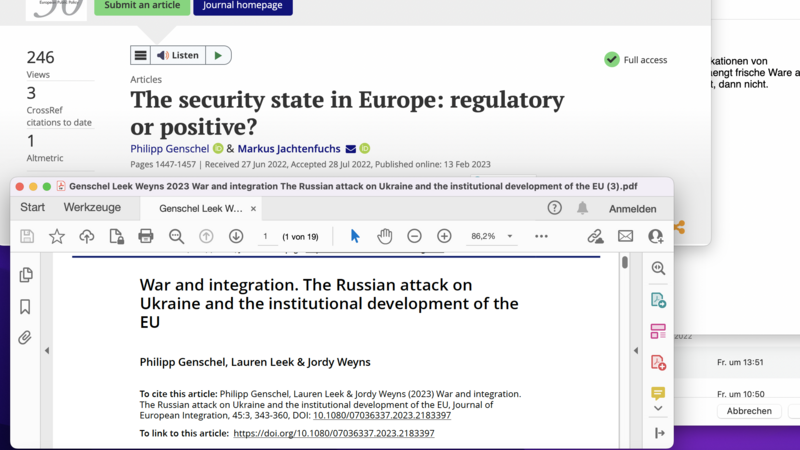
Task: Open the Start tab in Acrobat
Action: 33,208
